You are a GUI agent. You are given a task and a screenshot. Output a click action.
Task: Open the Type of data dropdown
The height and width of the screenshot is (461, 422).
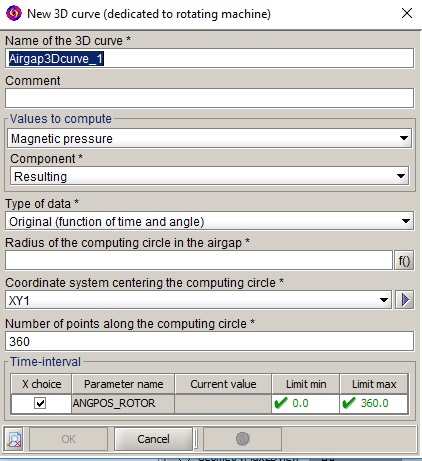coord(209,221)
